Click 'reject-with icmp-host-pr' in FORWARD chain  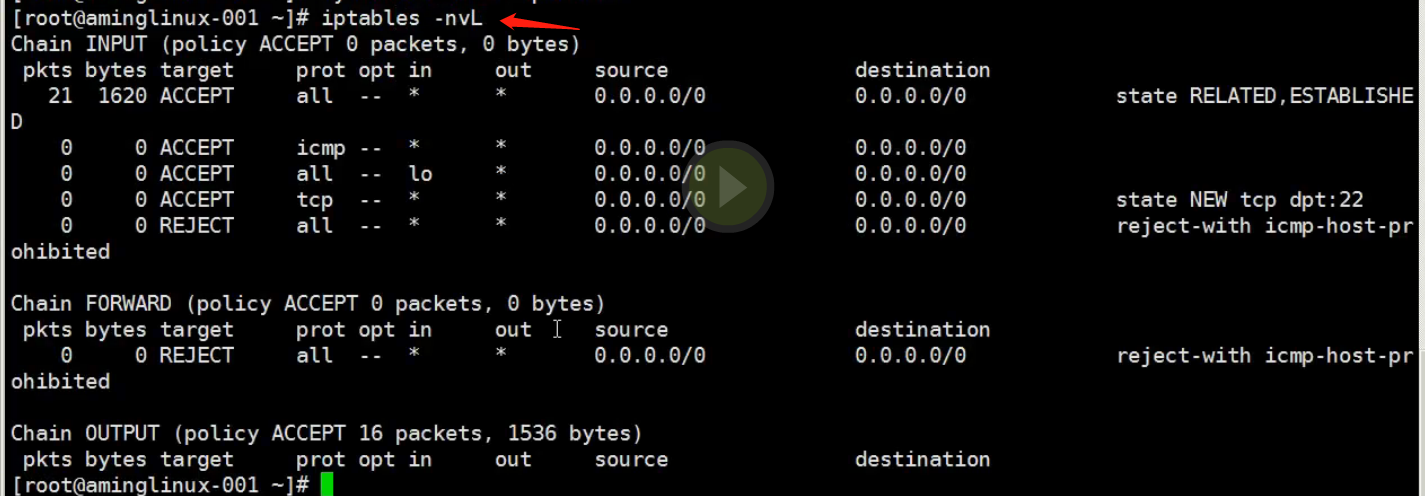pyautogui.click(x=1265, y=355)
